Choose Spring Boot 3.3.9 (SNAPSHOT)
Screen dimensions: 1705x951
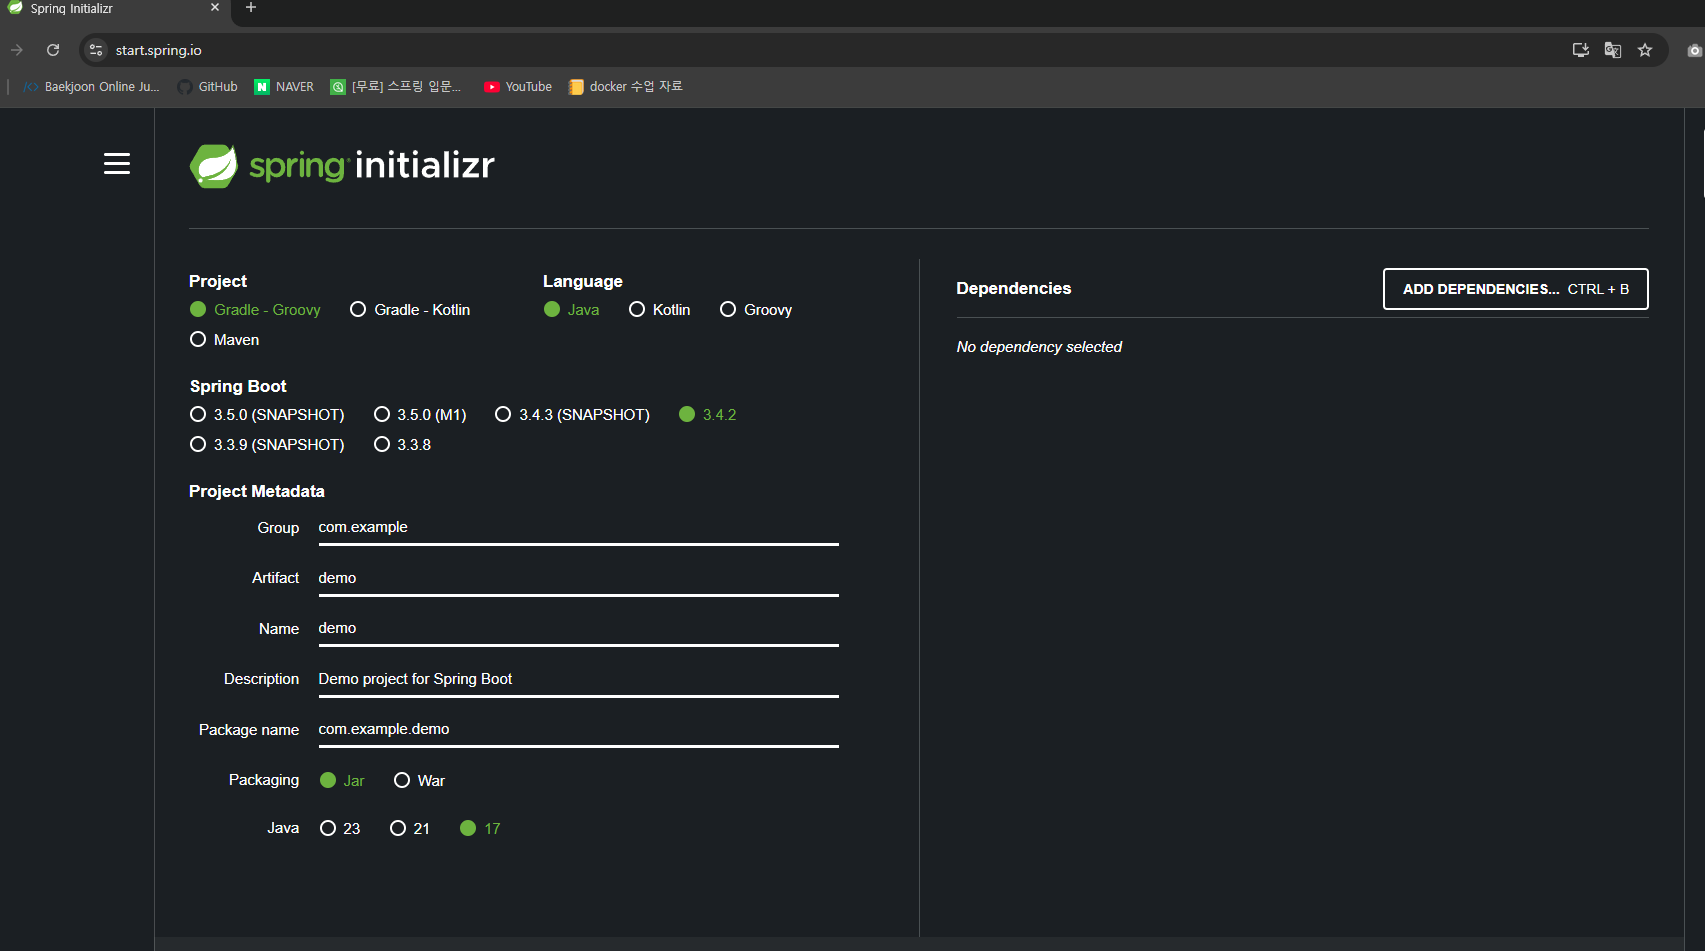[267, 445]
